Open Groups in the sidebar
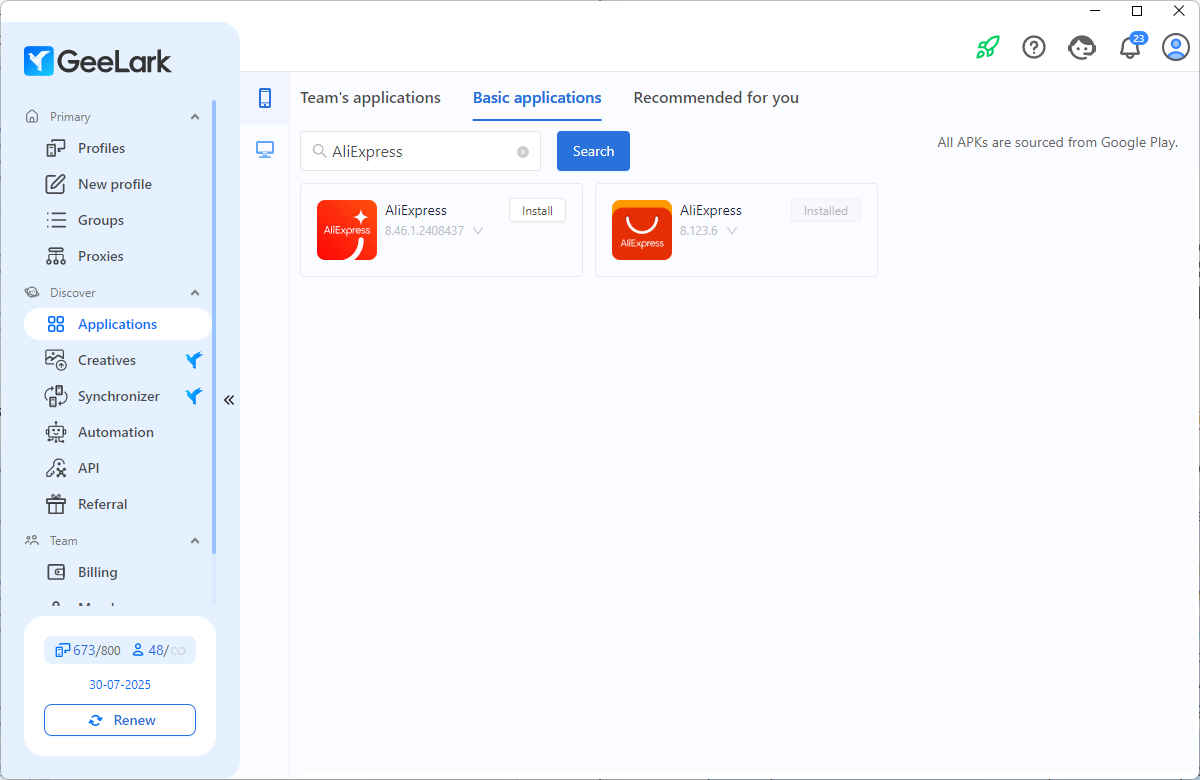 coord(118,220)
